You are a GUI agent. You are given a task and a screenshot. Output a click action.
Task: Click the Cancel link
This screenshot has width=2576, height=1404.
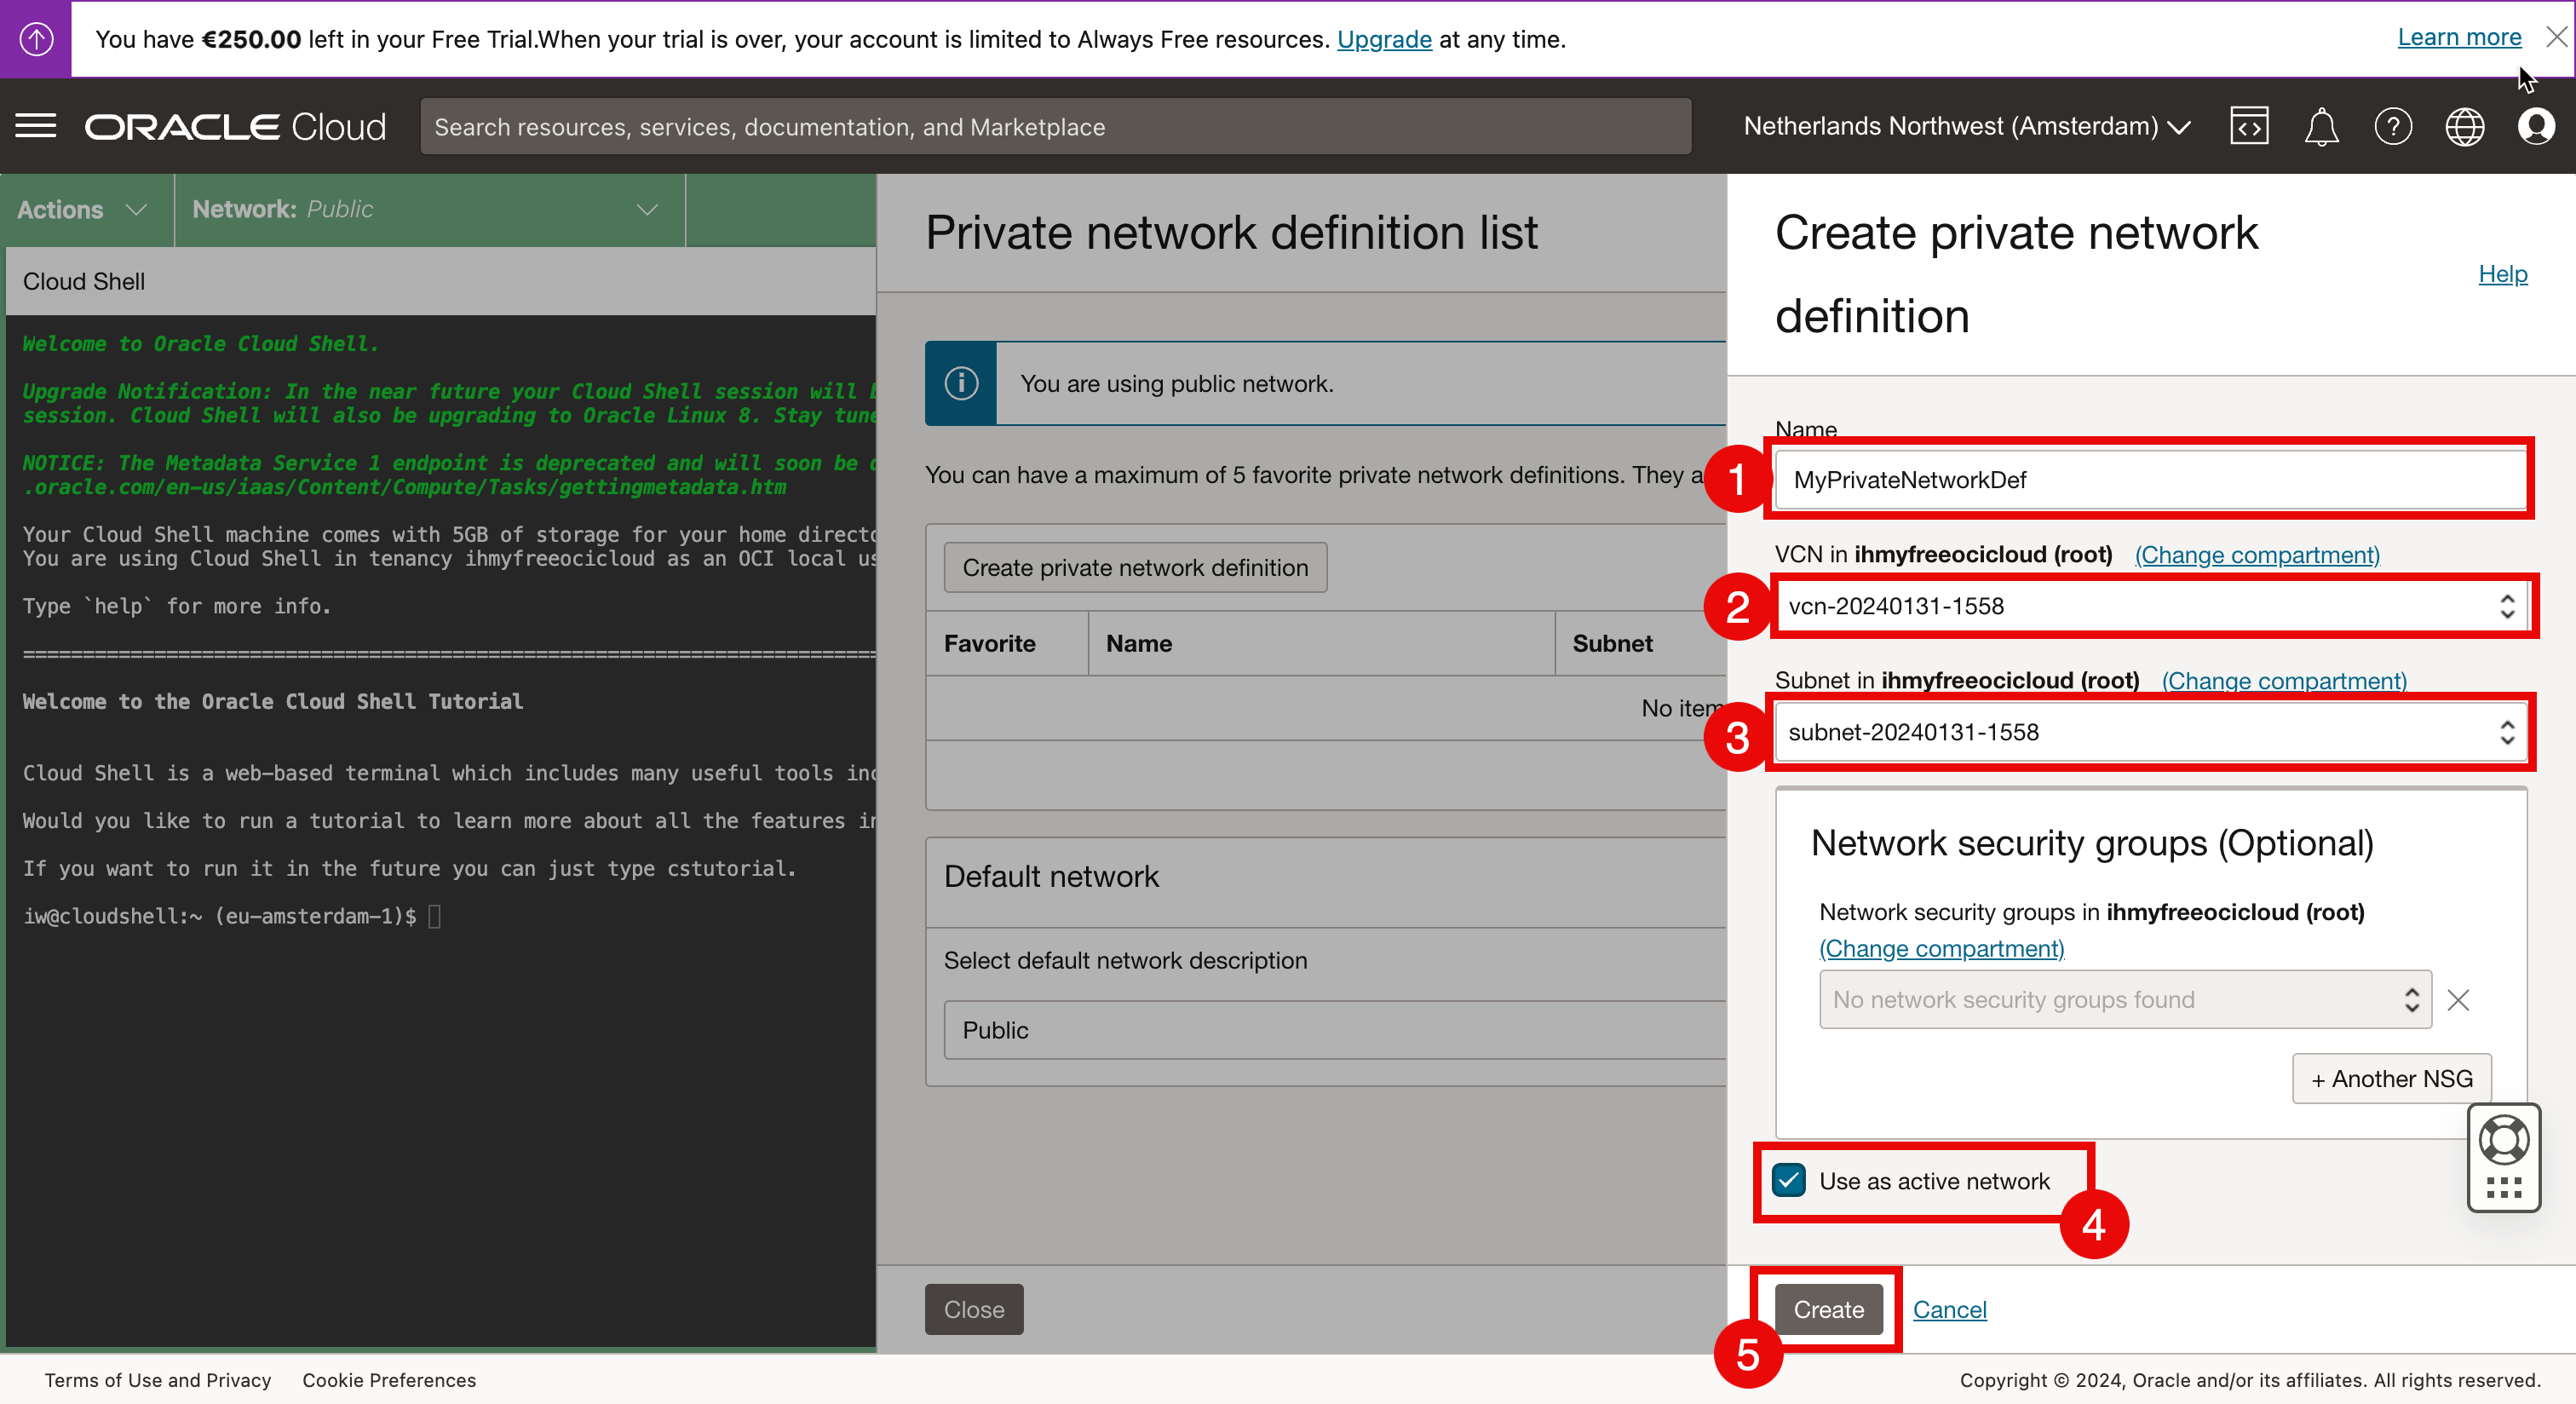click(1948, 1309)
